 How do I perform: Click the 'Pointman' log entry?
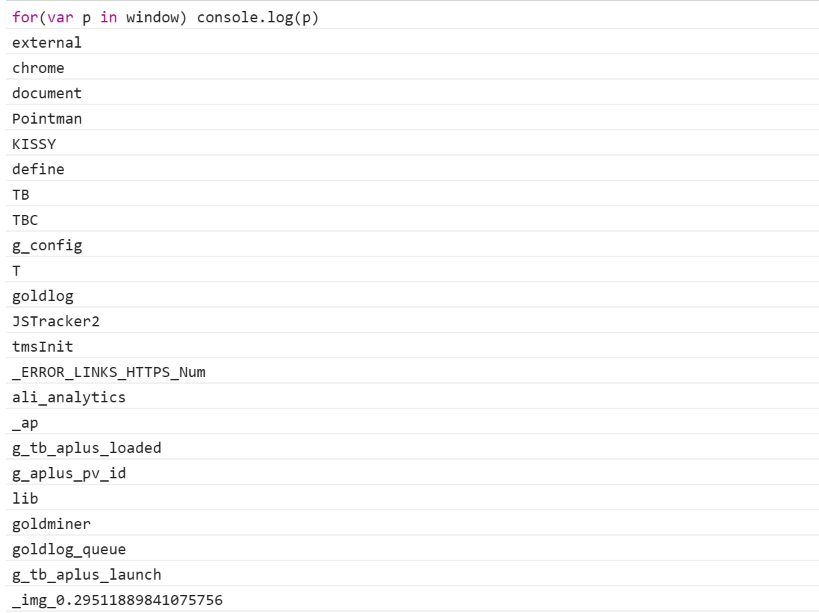[x=412, y=118]
